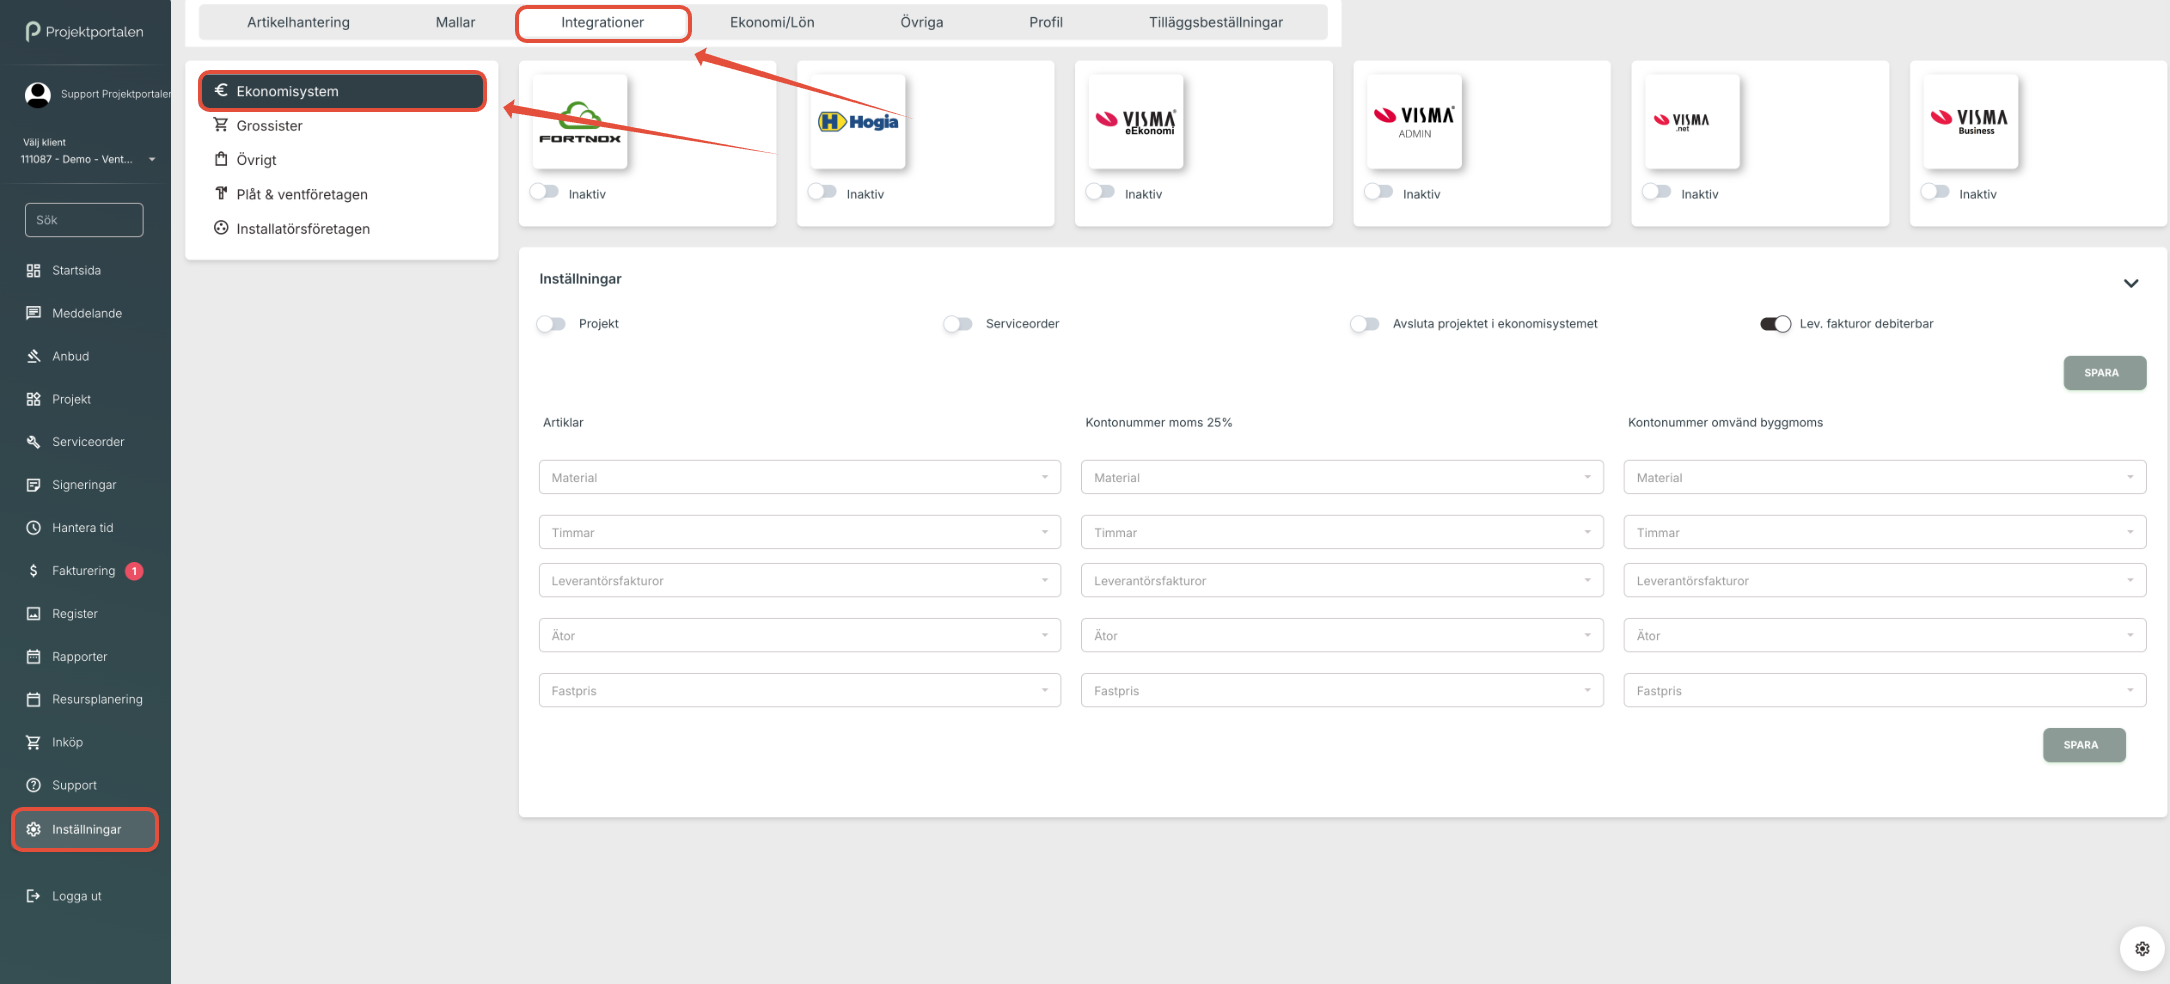
Task: Open the Artiklar Timmar dropdown
Action: click(799, 532)
